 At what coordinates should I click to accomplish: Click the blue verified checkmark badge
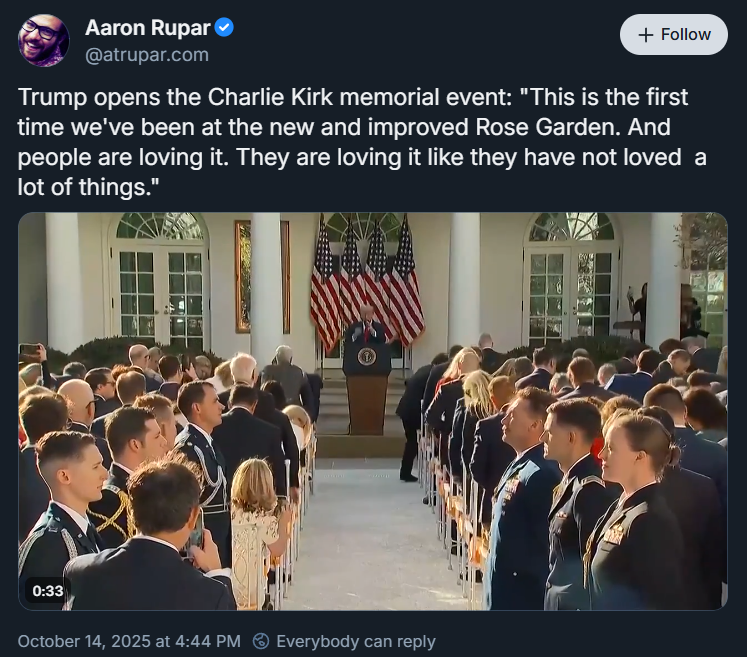pos(225,28)
